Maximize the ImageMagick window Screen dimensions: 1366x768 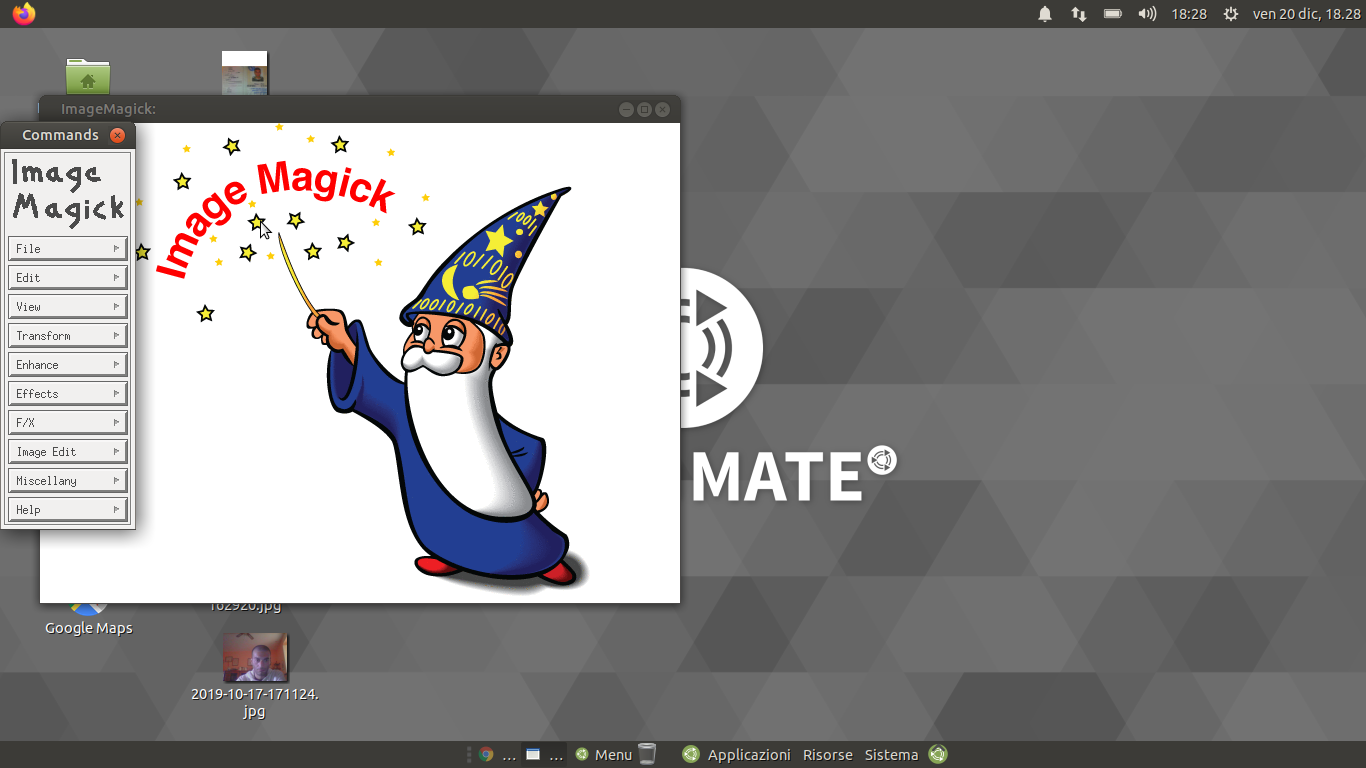644,109
